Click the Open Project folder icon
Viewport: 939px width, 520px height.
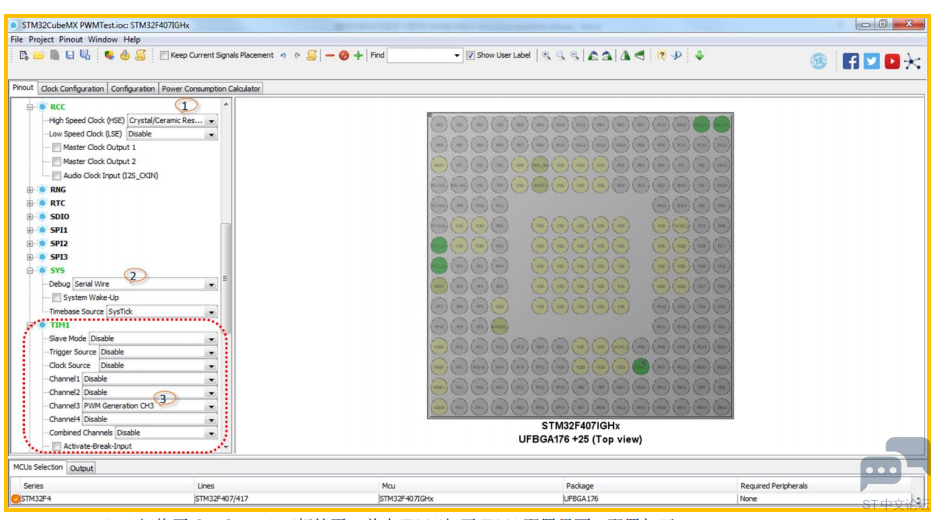pyautogui.click(x=39, y=56)
